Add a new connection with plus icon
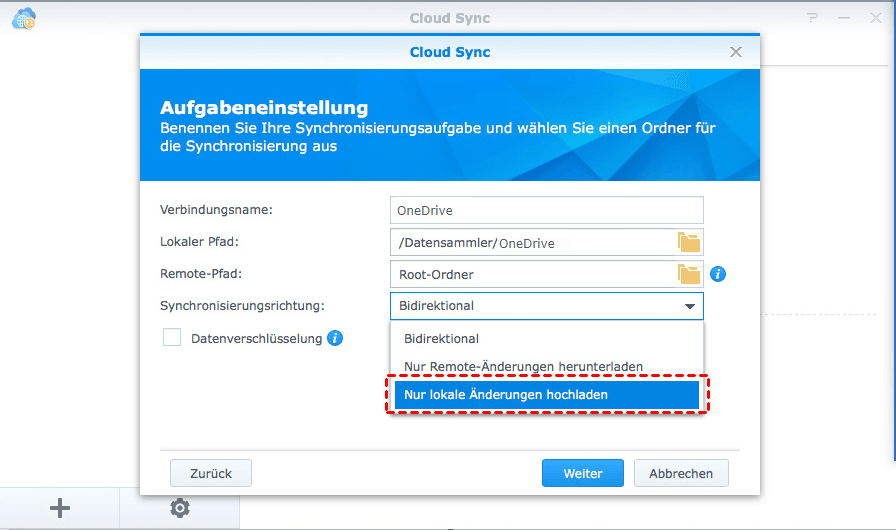The image size is (896, 530). tap(60, 508)
